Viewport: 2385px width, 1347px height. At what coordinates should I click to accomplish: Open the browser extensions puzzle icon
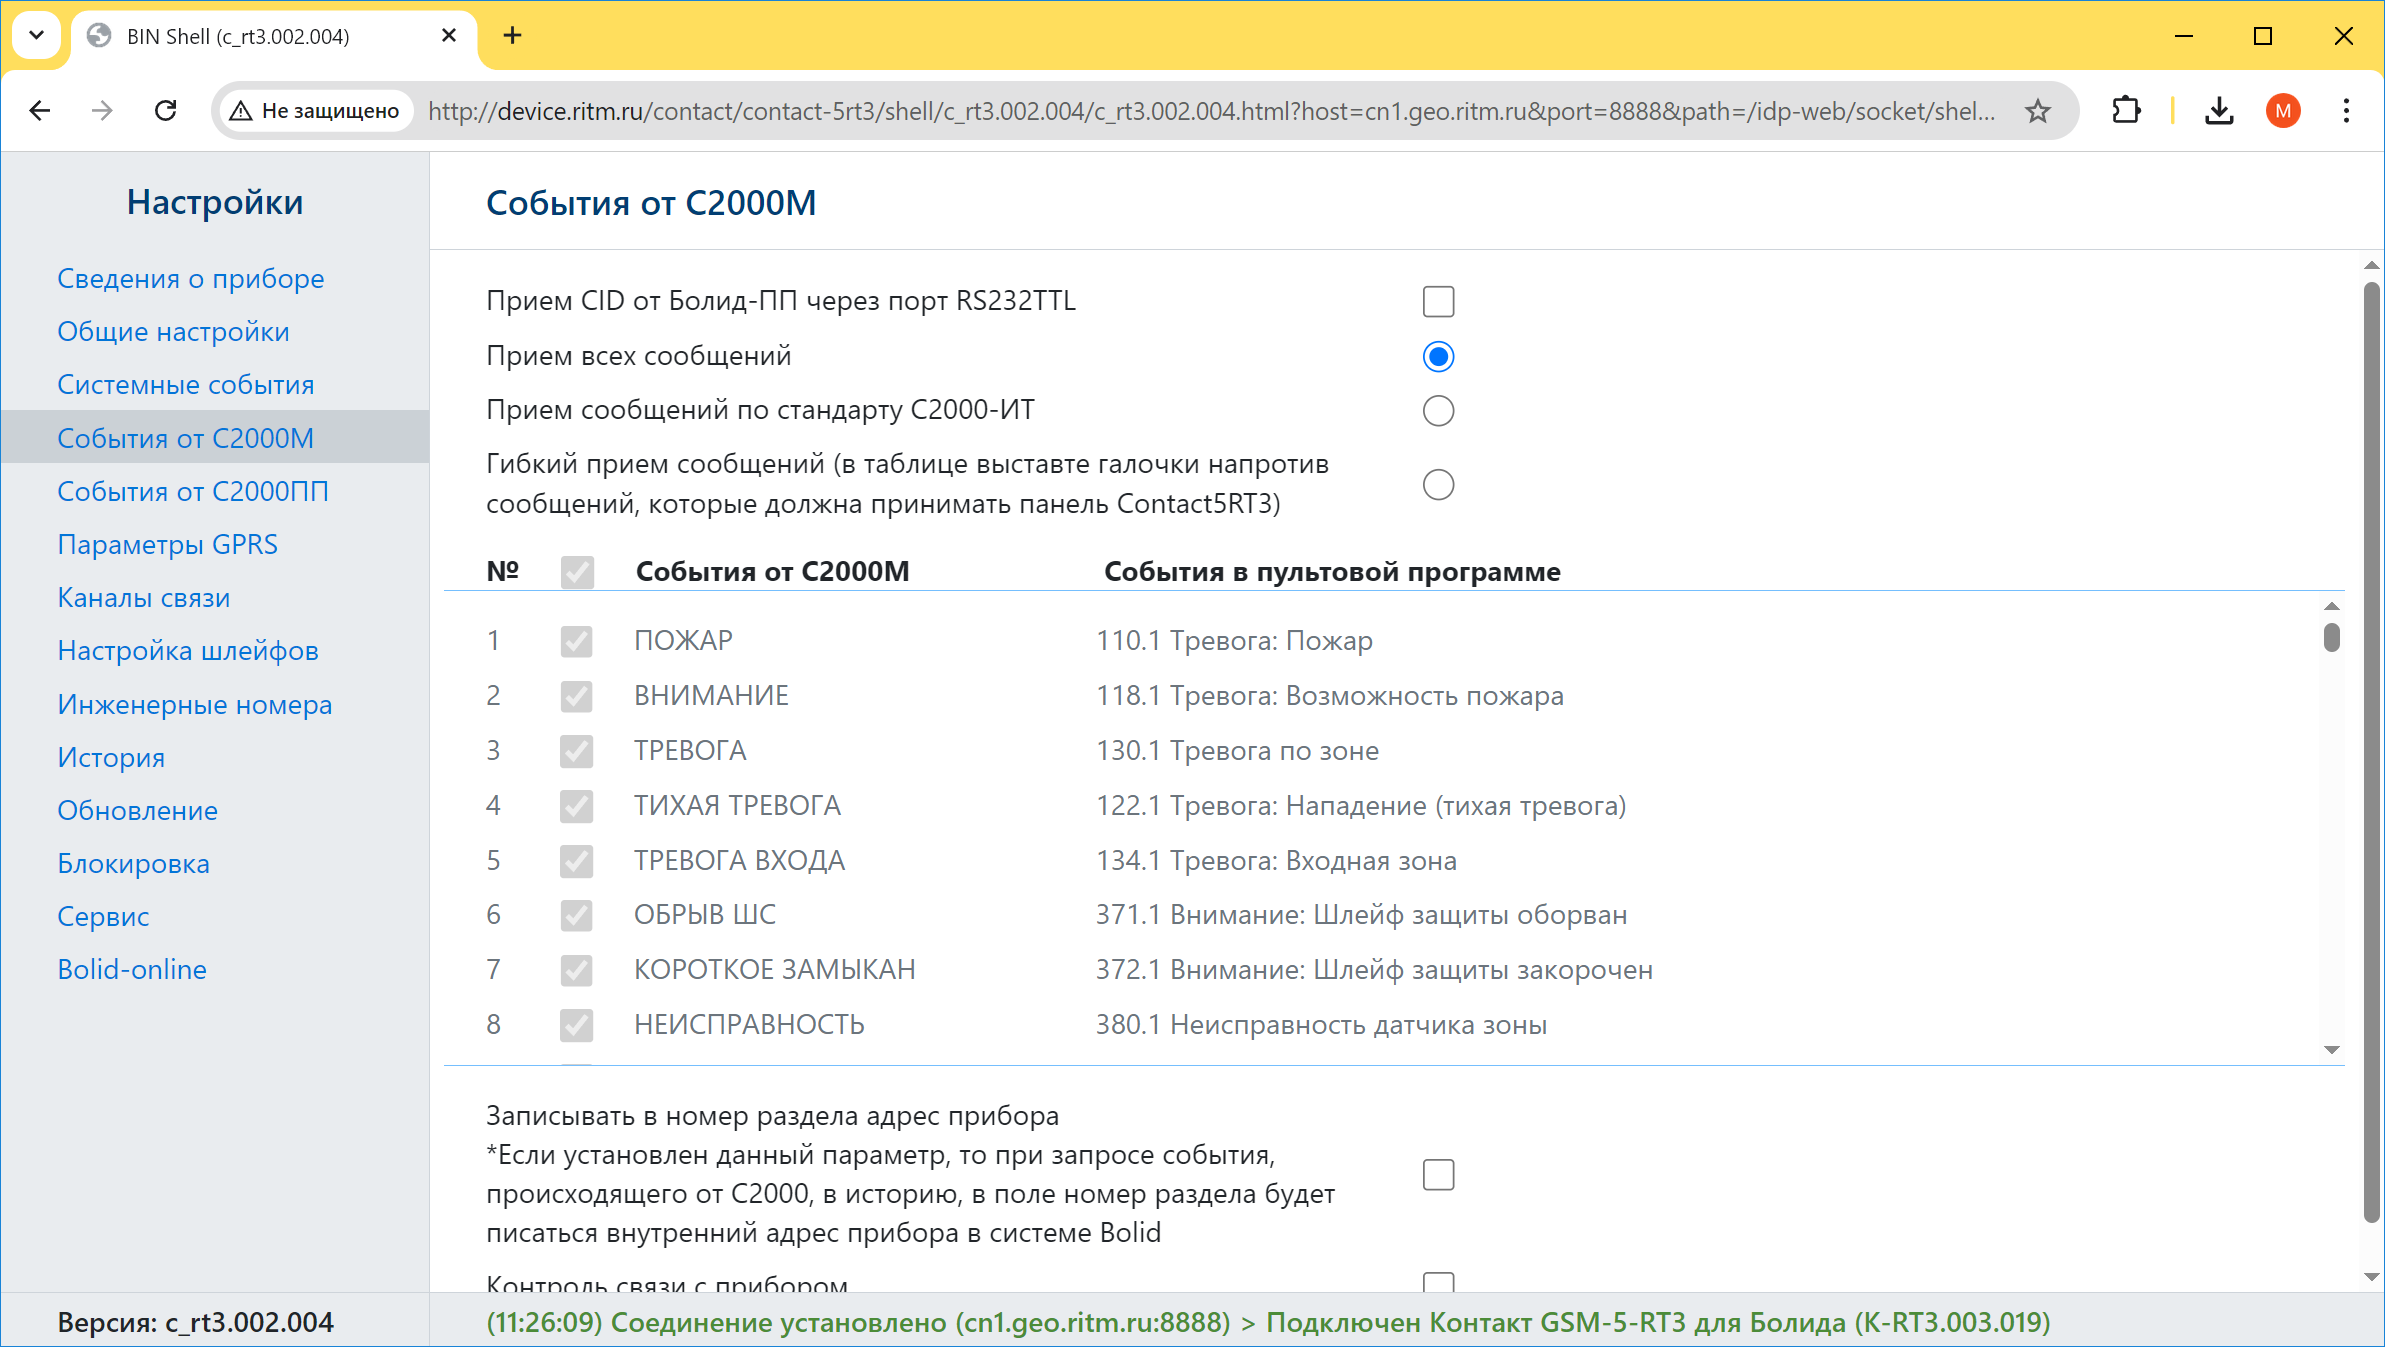(2126, 111)
